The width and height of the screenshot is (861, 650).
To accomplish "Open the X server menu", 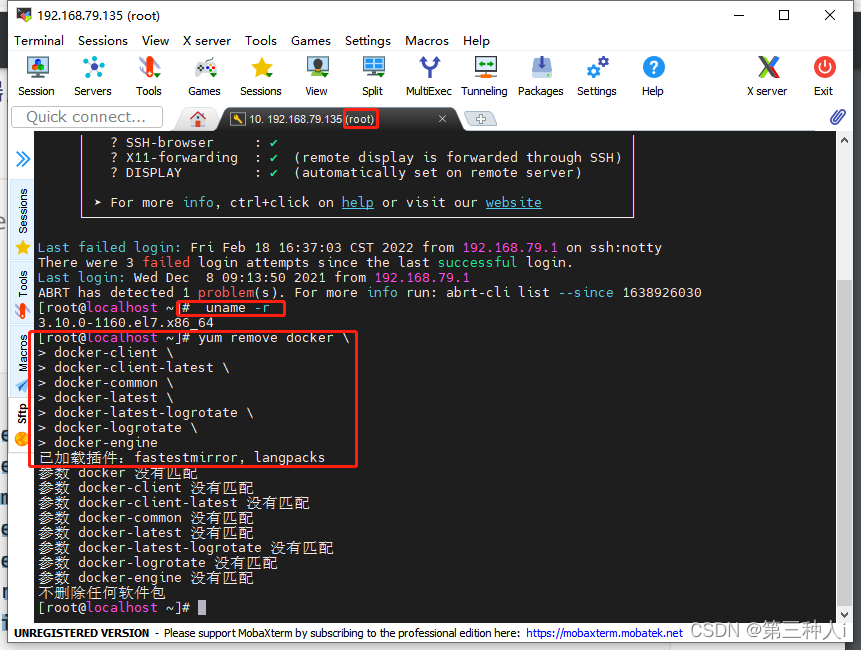I will (x=207, y=41).
